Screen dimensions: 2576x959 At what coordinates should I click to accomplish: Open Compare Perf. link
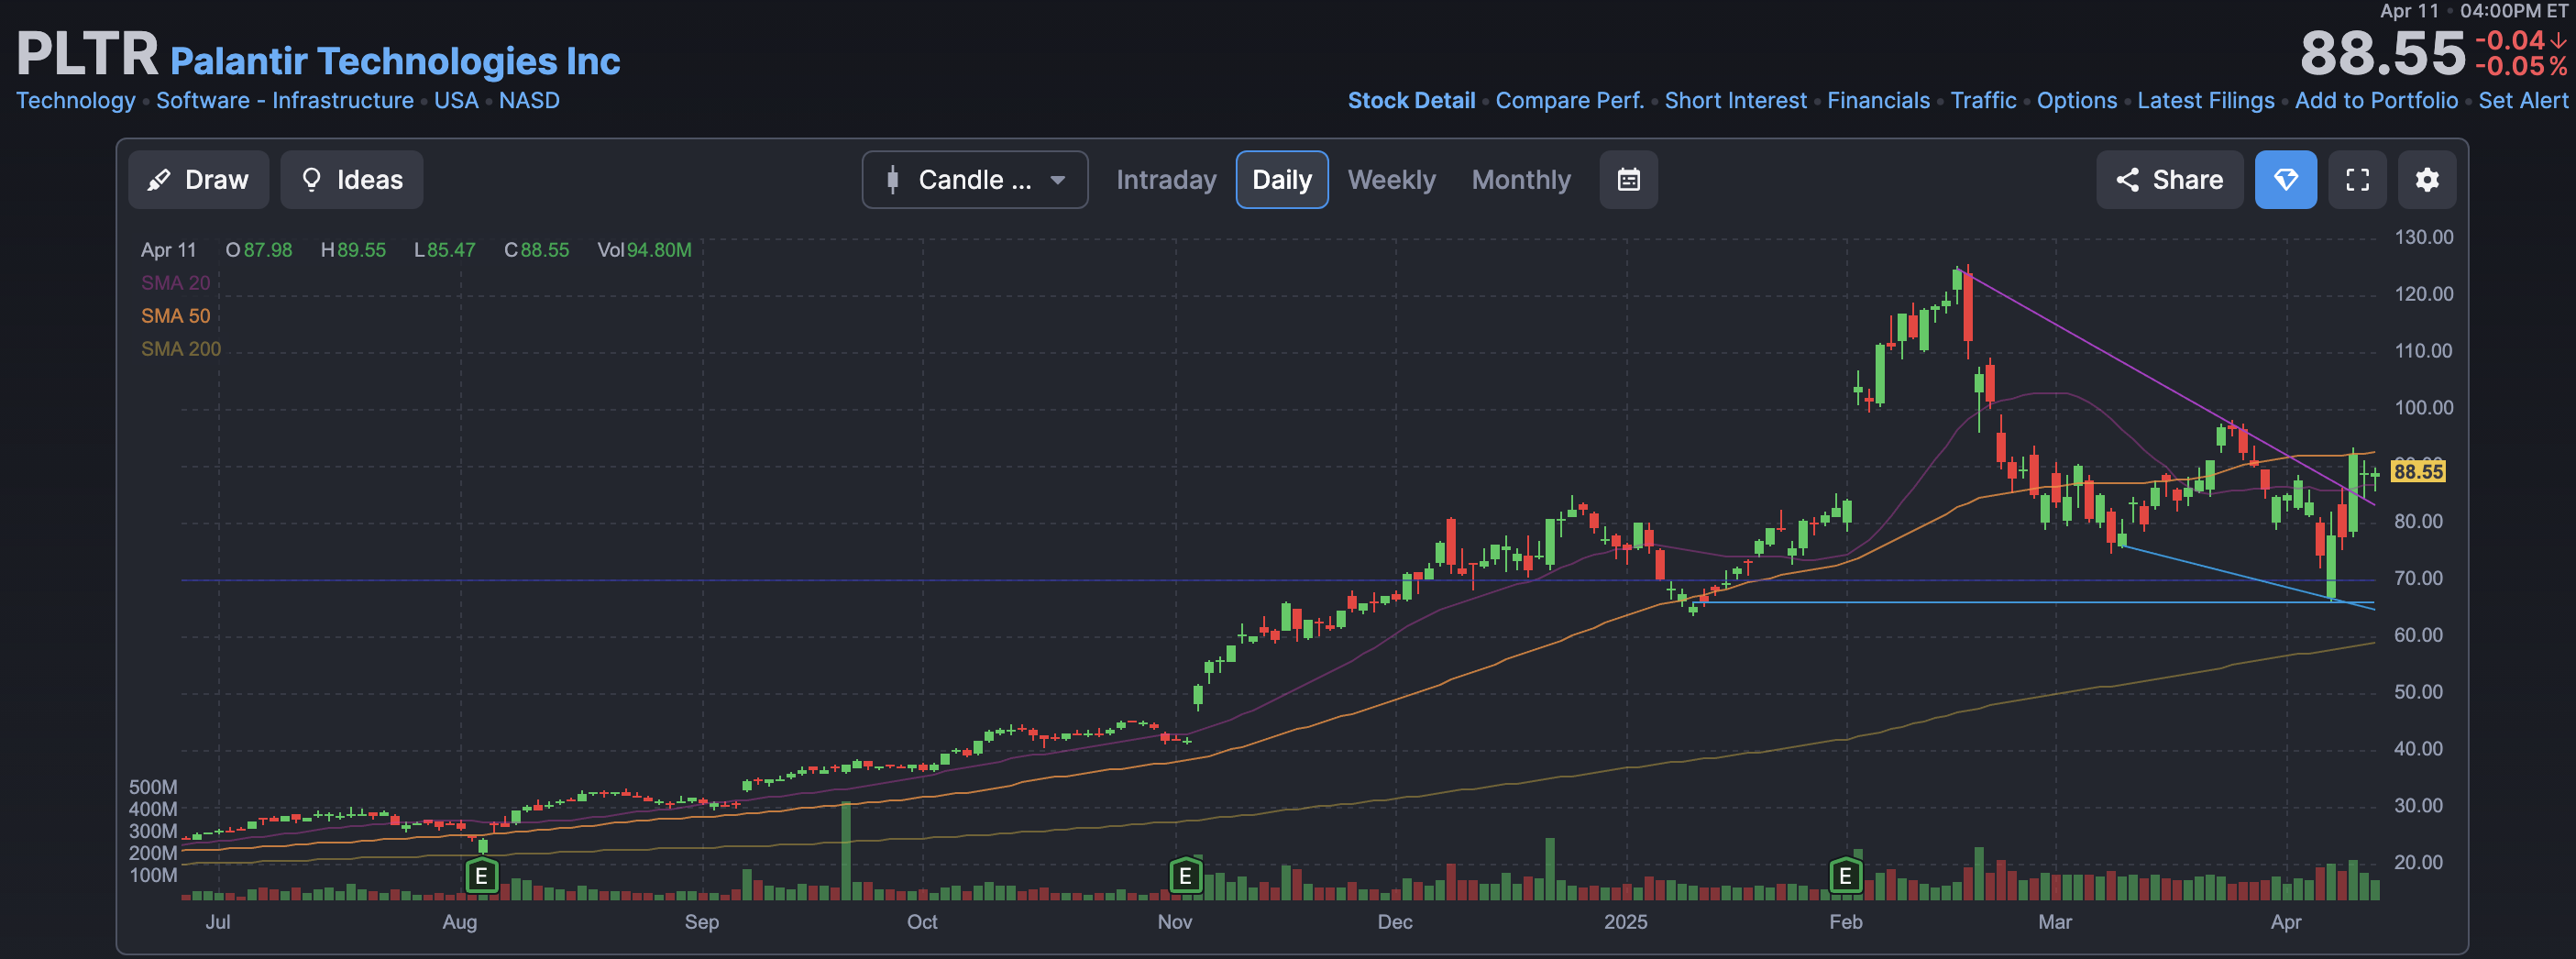tap(1569, 100)
